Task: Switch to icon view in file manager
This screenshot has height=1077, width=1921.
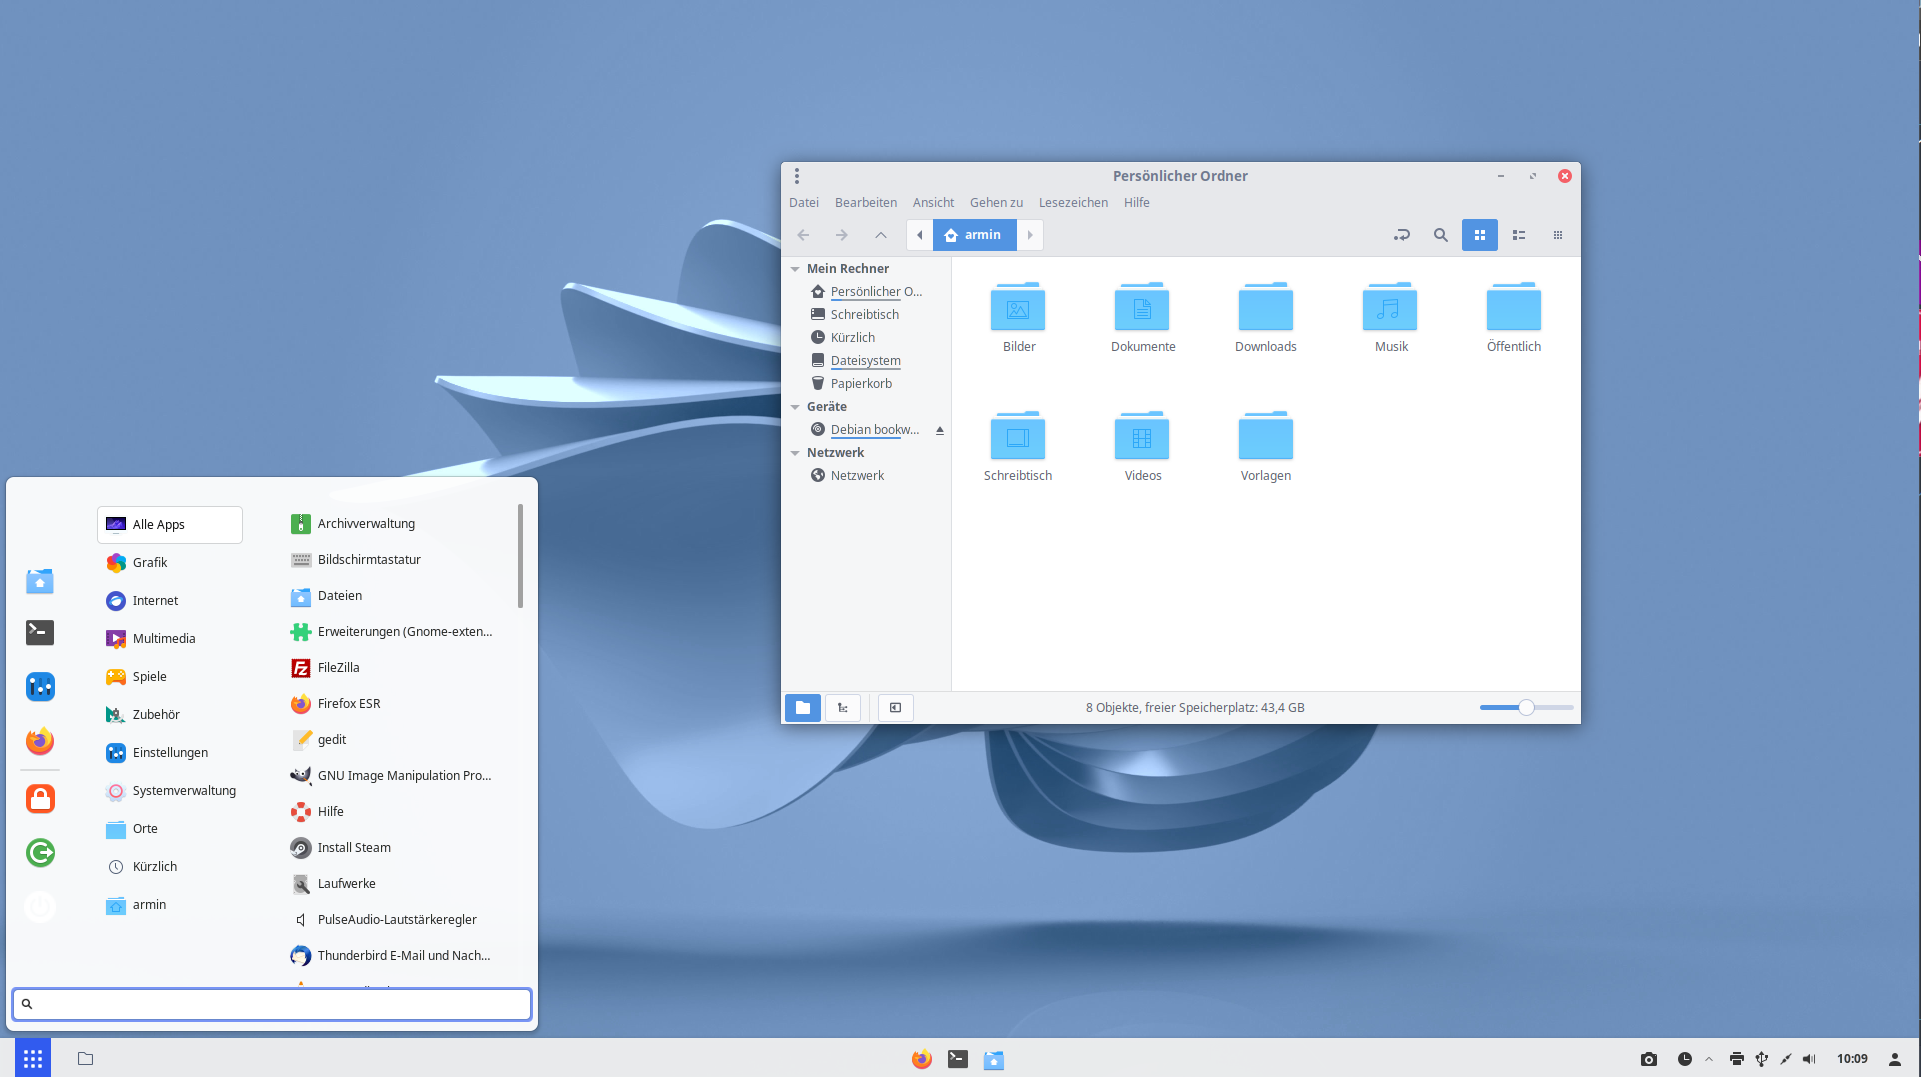Action: tap(1479, 235)
